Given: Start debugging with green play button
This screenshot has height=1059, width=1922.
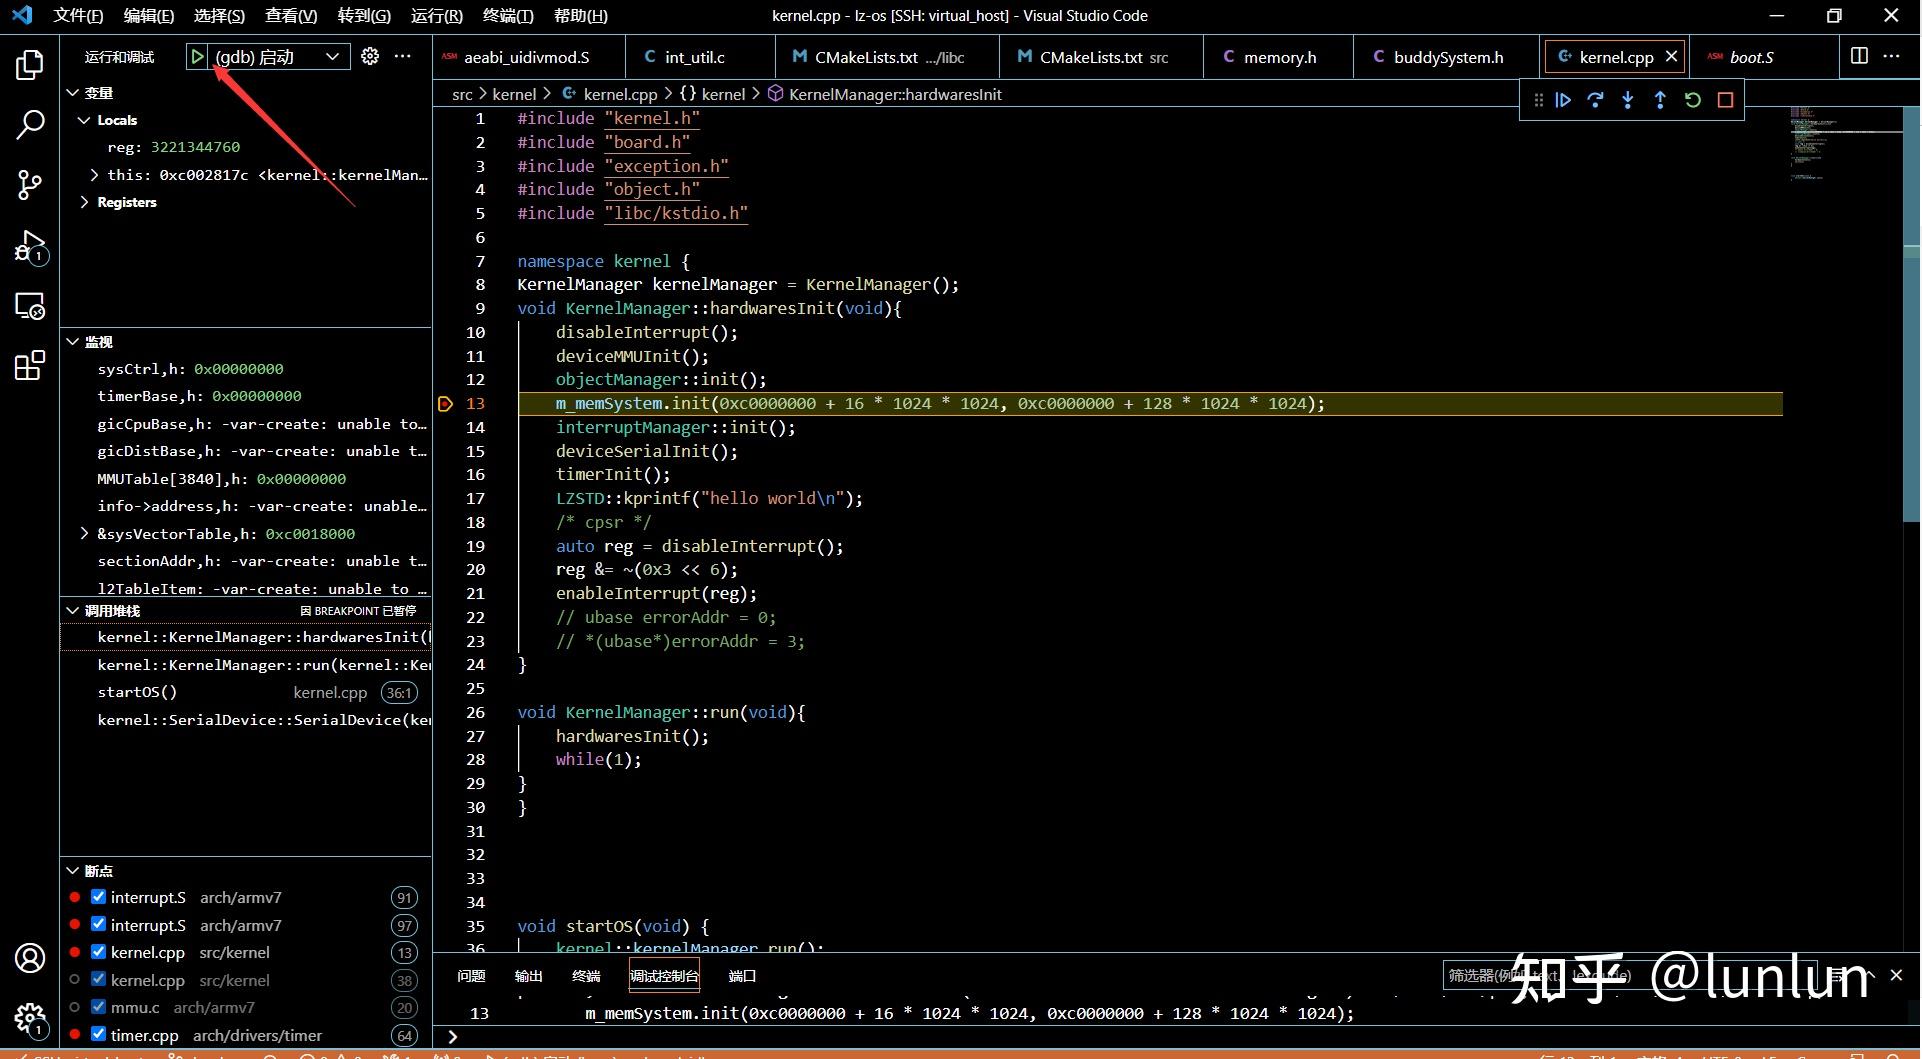Looking at the screenshot, I should point(198,57).
